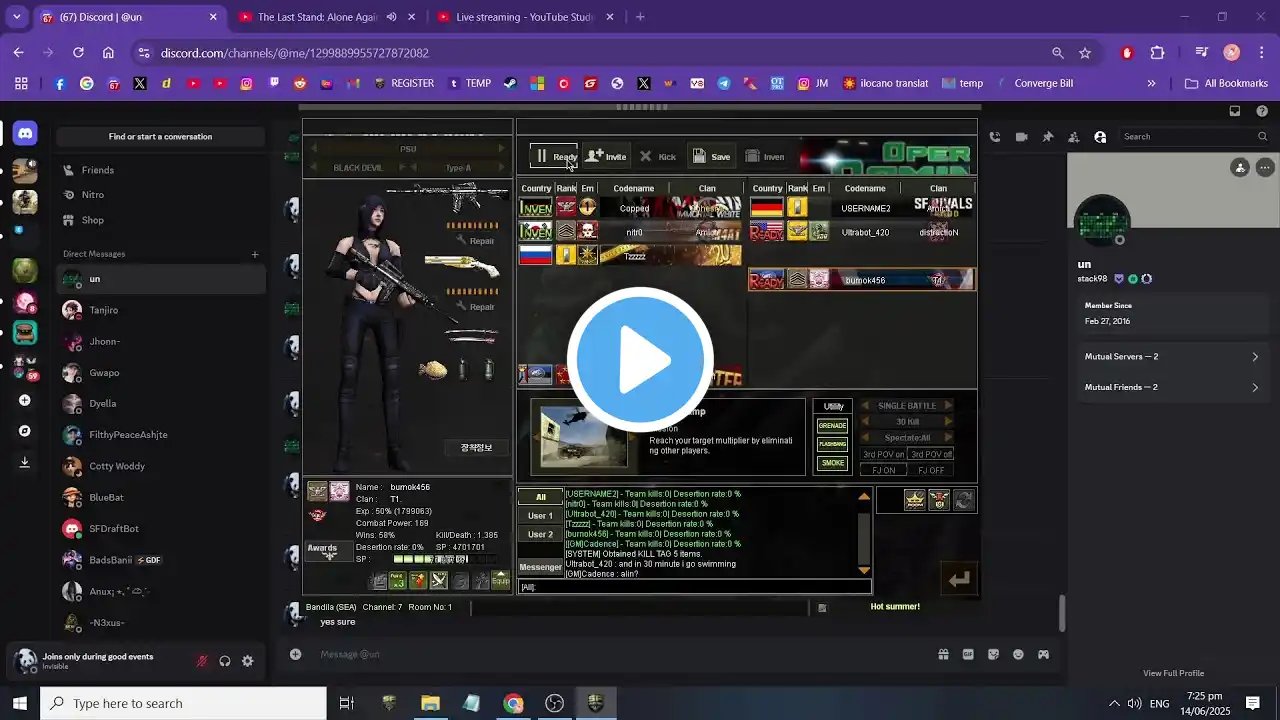Image resolution: width=1280 pixels, height=720 pixels.
Task: Toggle the user profile panel icon
Action: coord(1100,137)
